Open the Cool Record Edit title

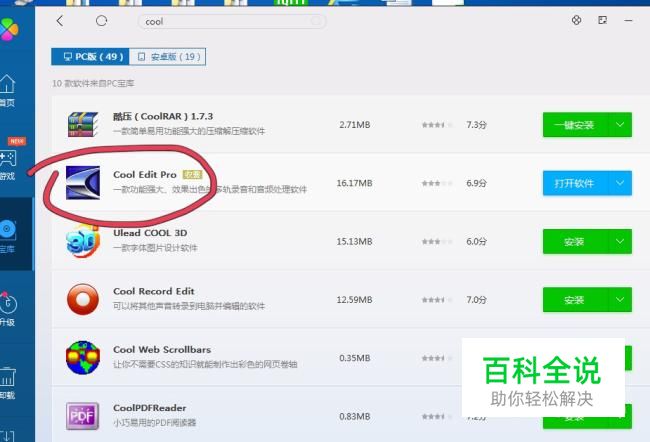click(x=154, y=291)
